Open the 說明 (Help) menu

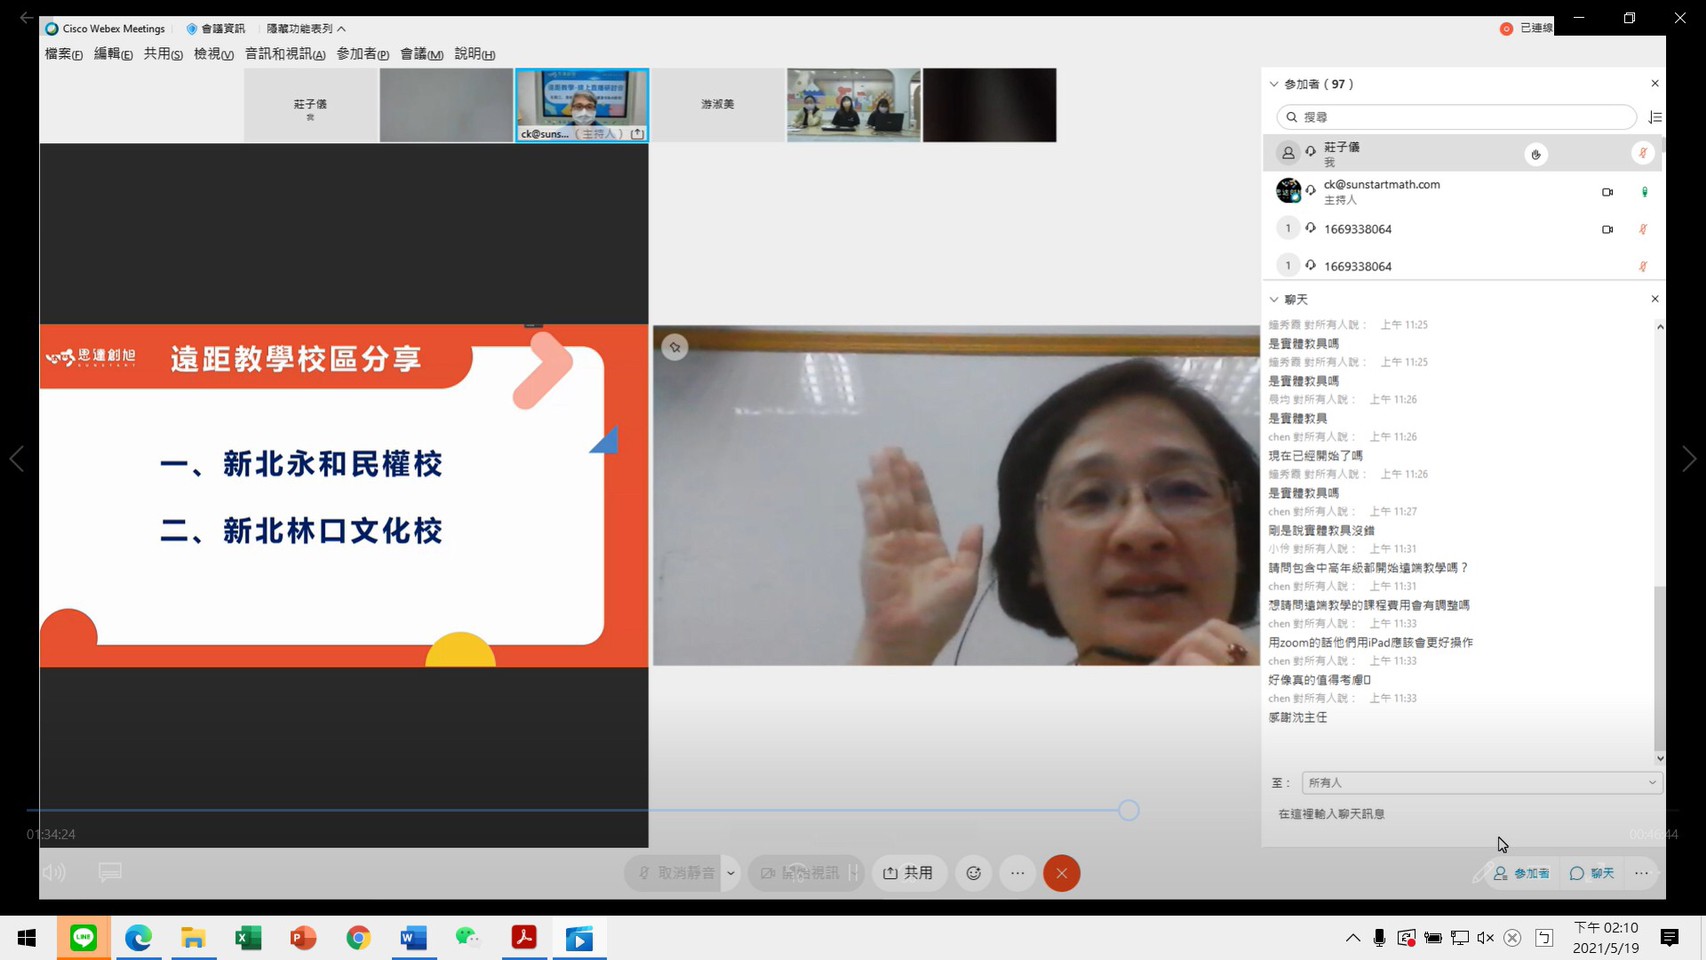pyautogui.click(x=474, y=54)
